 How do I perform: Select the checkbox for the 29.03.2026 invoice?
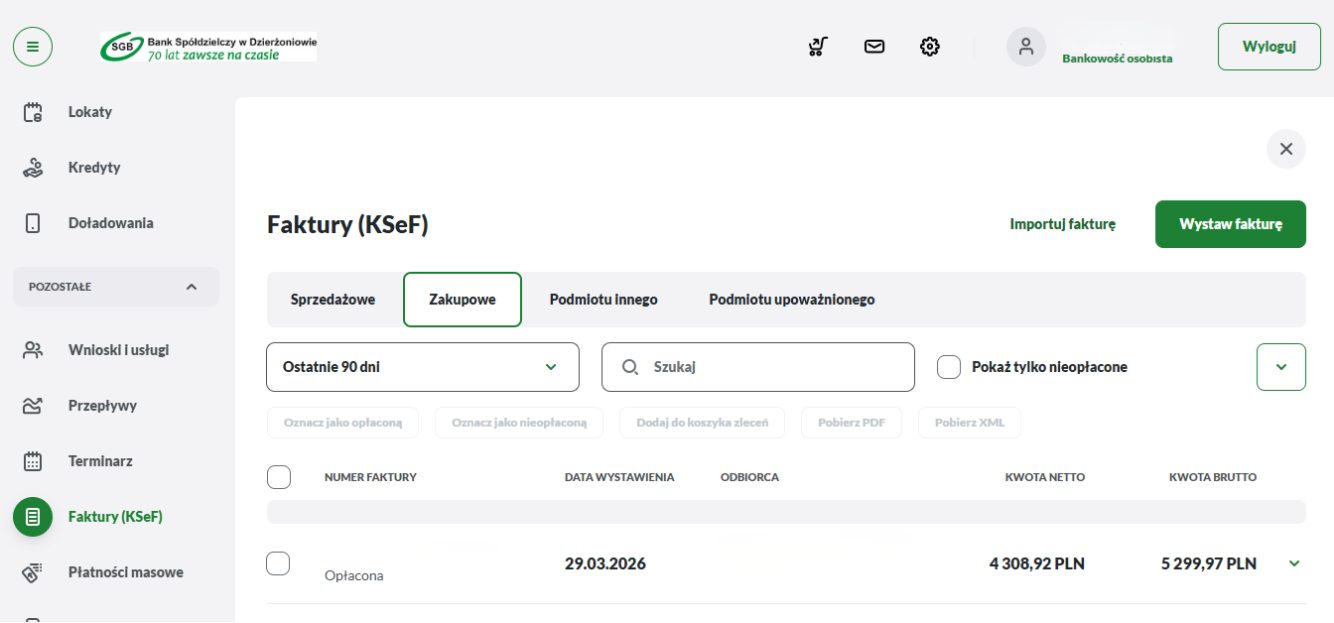coord(278,564)
